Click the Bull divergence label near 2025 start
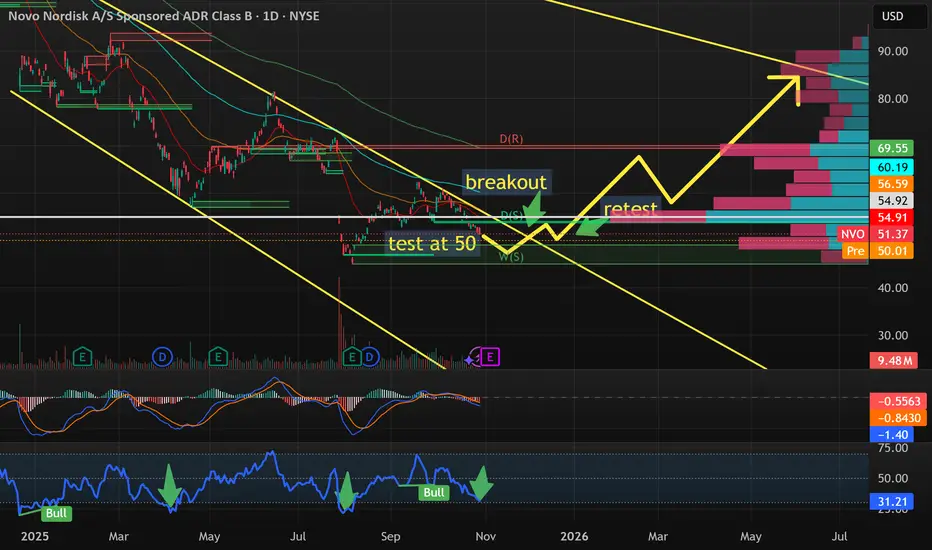Image resolution: width=932 pixels, height=550 pixels. point(56,513)
